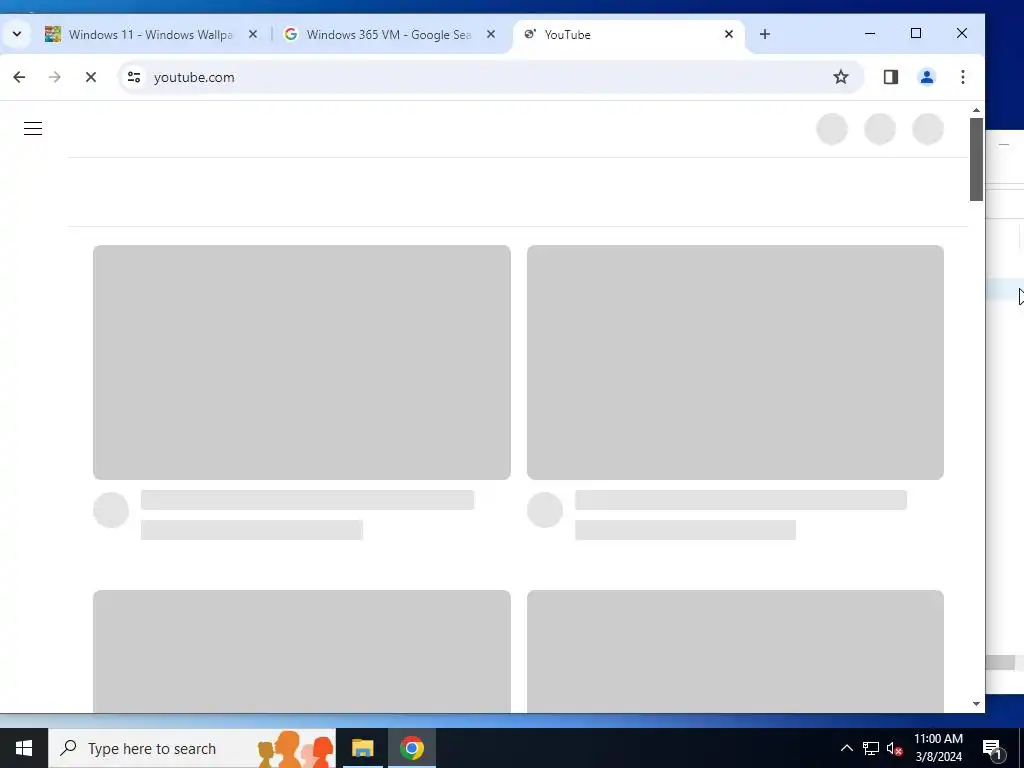Click the Type here to search box
The height and width of the screenshot is (768, 1024).
coord(192,748)
